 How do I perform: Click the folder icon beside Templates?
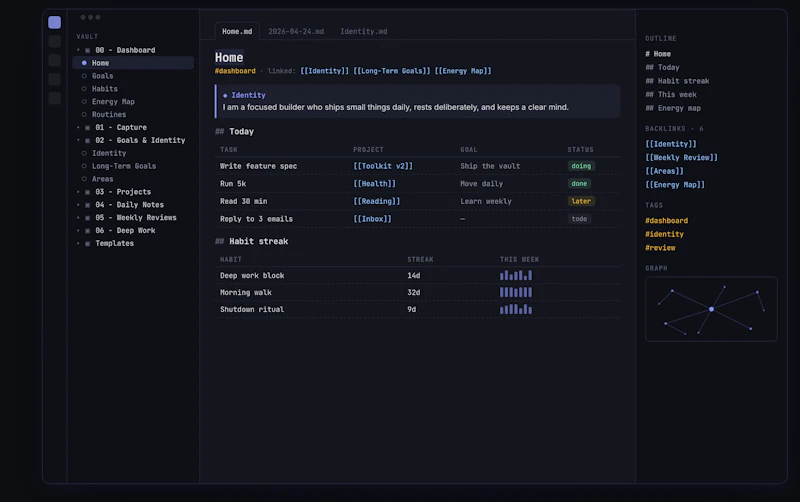(87, 244)
